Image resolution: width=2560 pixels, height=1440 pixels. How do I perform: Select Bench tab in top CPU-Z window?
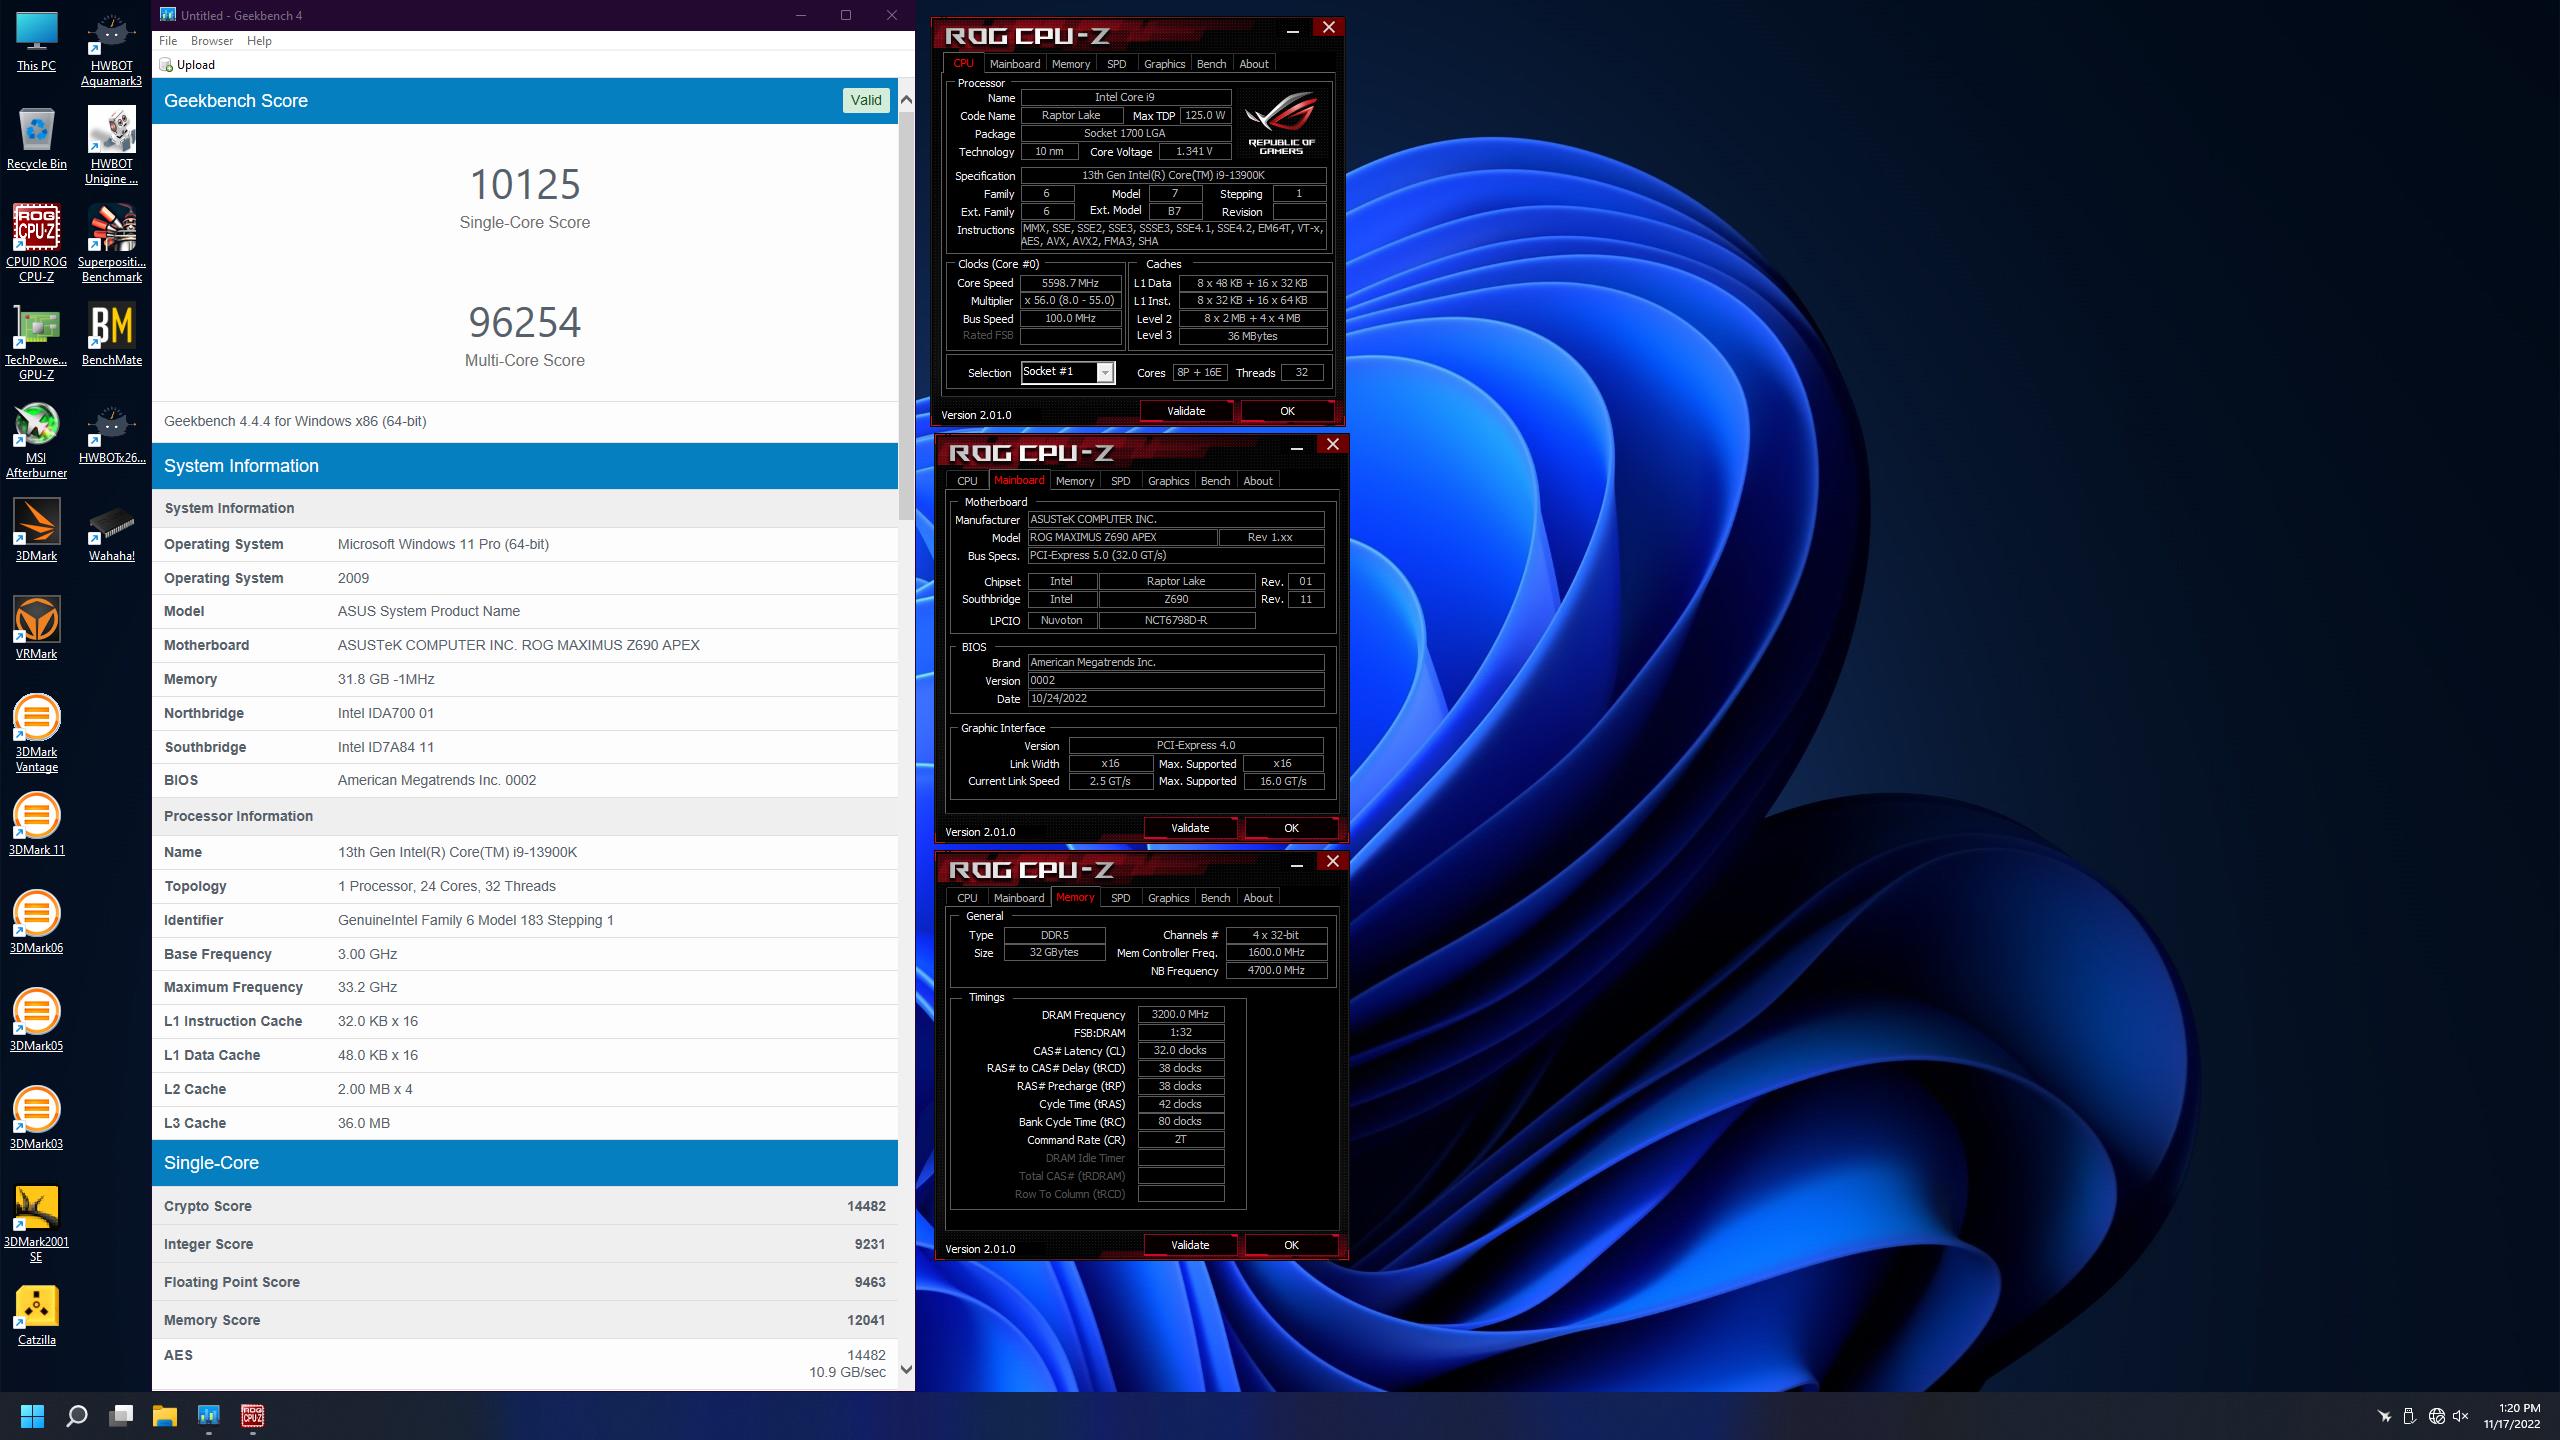click(1211, 64)
